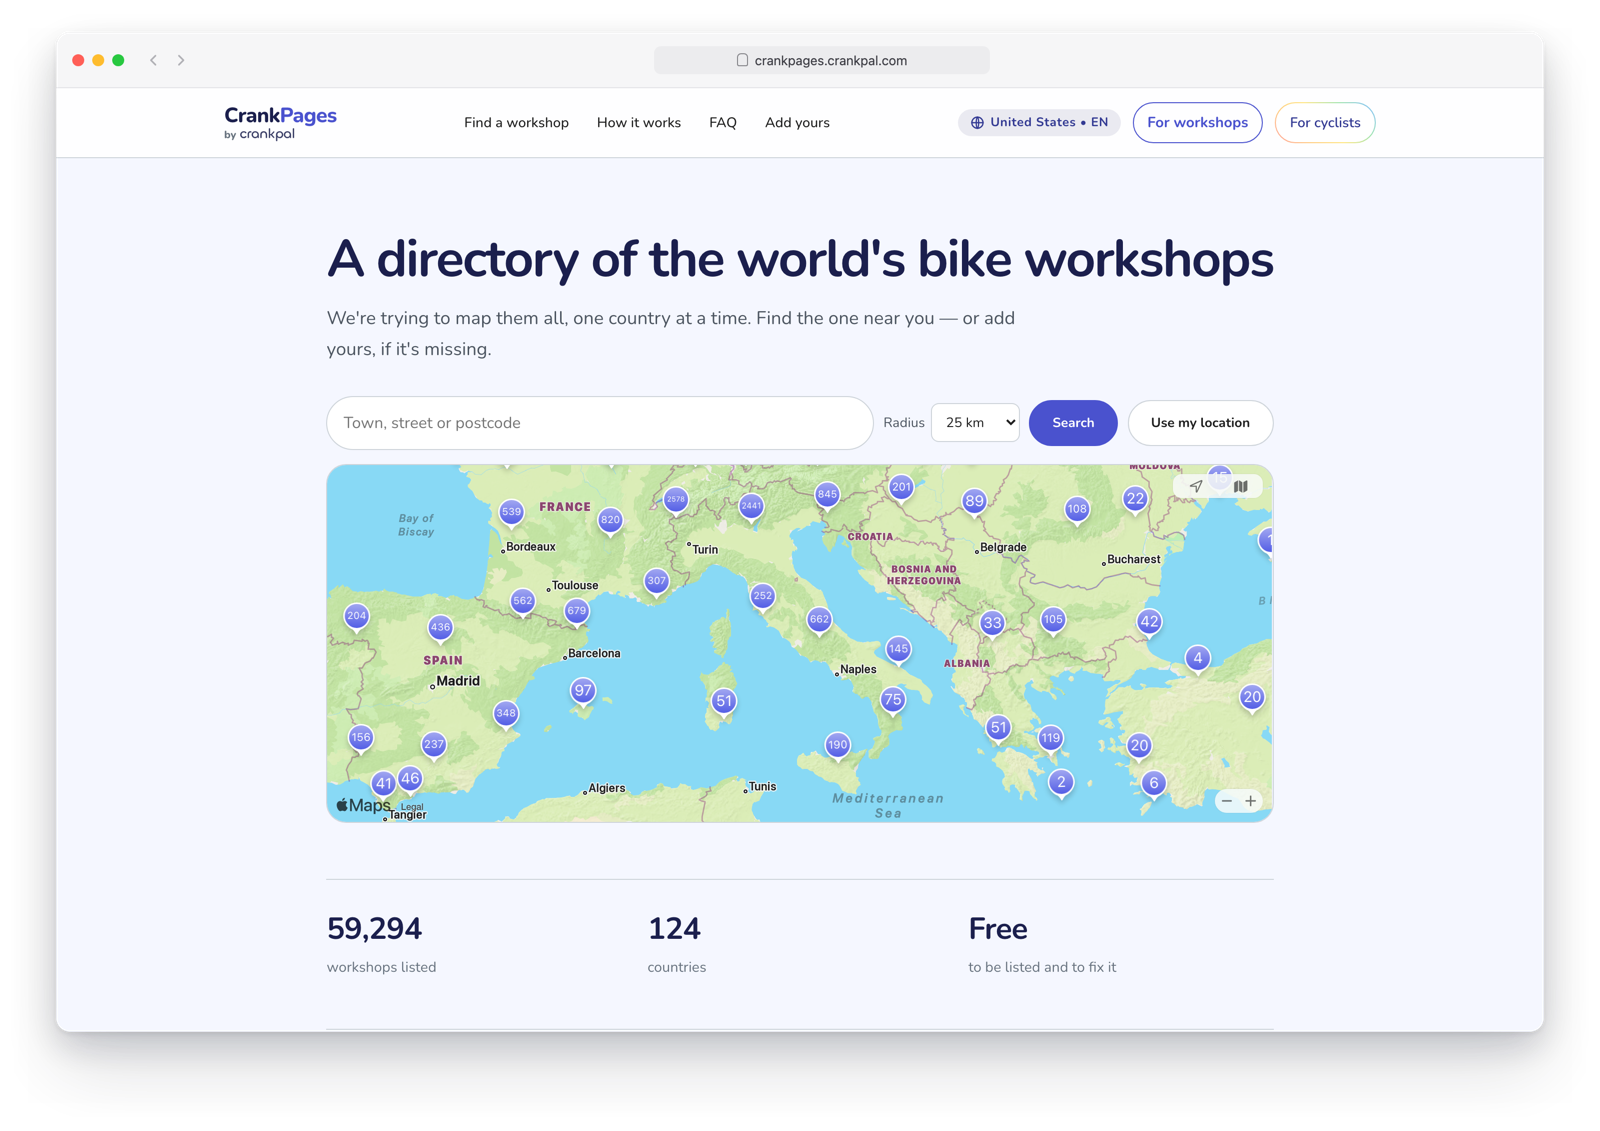Open United States EN language selector
This screenshot has width=1600, height=1131.
tap(1039, 122)
